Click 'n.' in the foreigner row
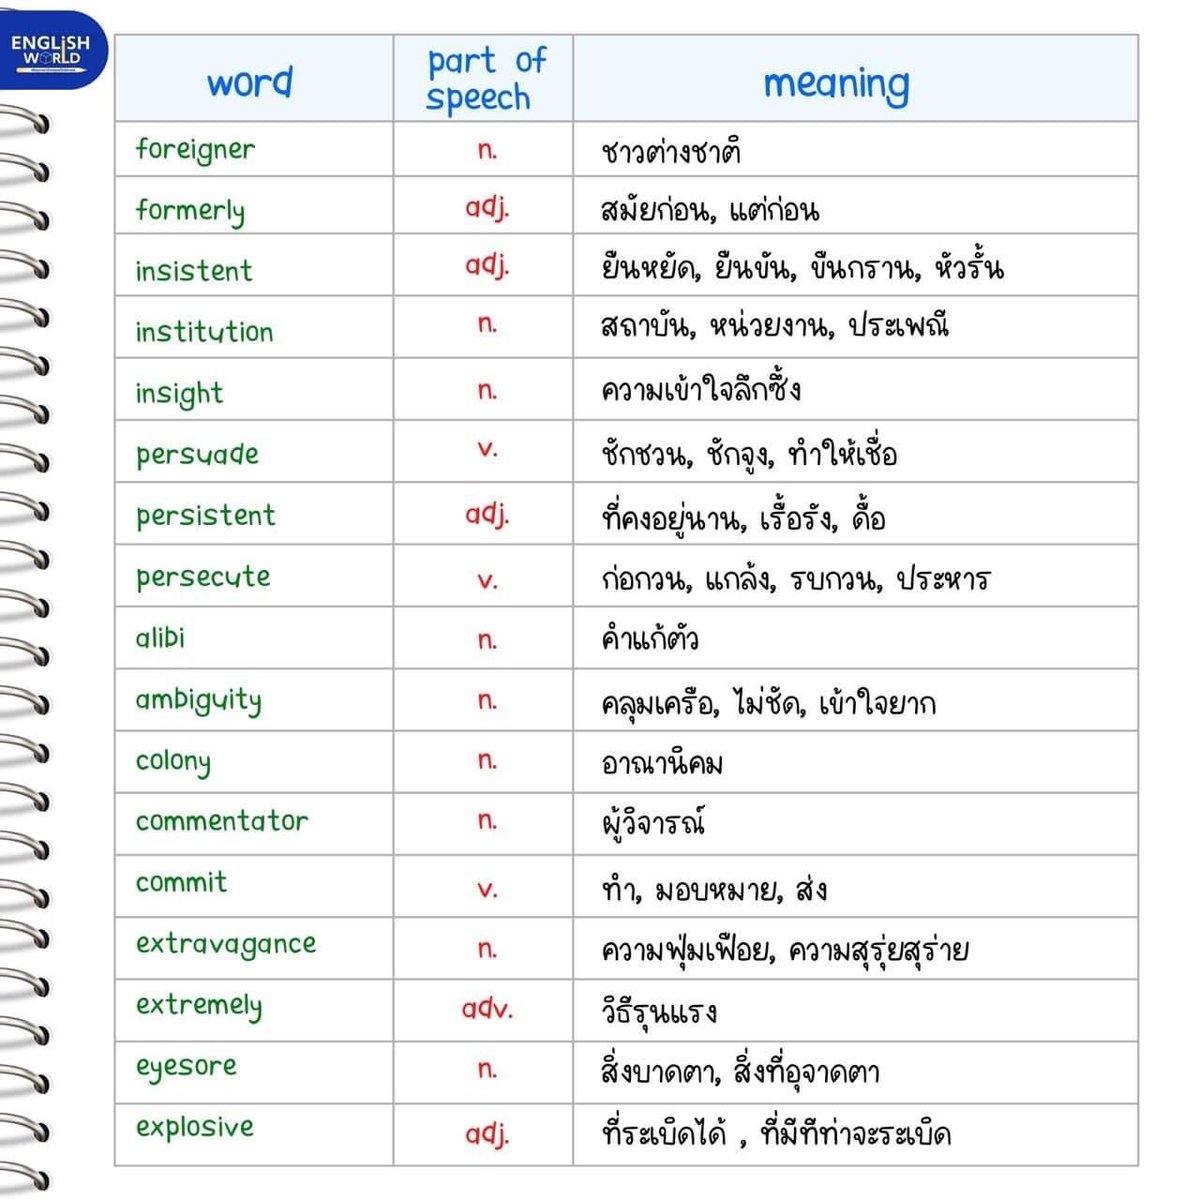This screenshot has width=1200, height=1200. (x=487, y=150)
